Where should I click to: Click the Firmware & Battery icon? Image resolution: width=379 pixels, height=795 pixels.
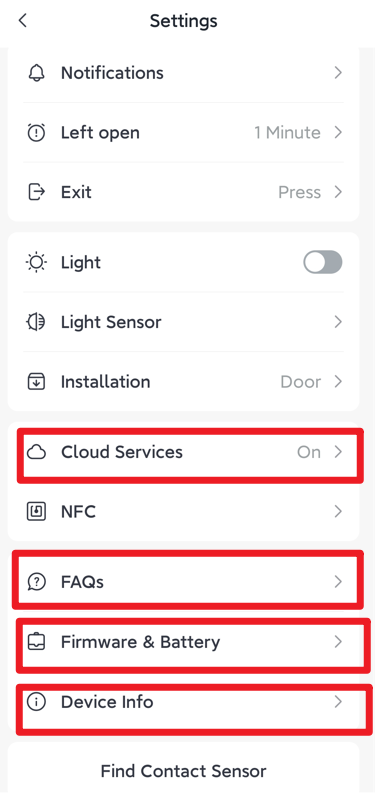36,642
